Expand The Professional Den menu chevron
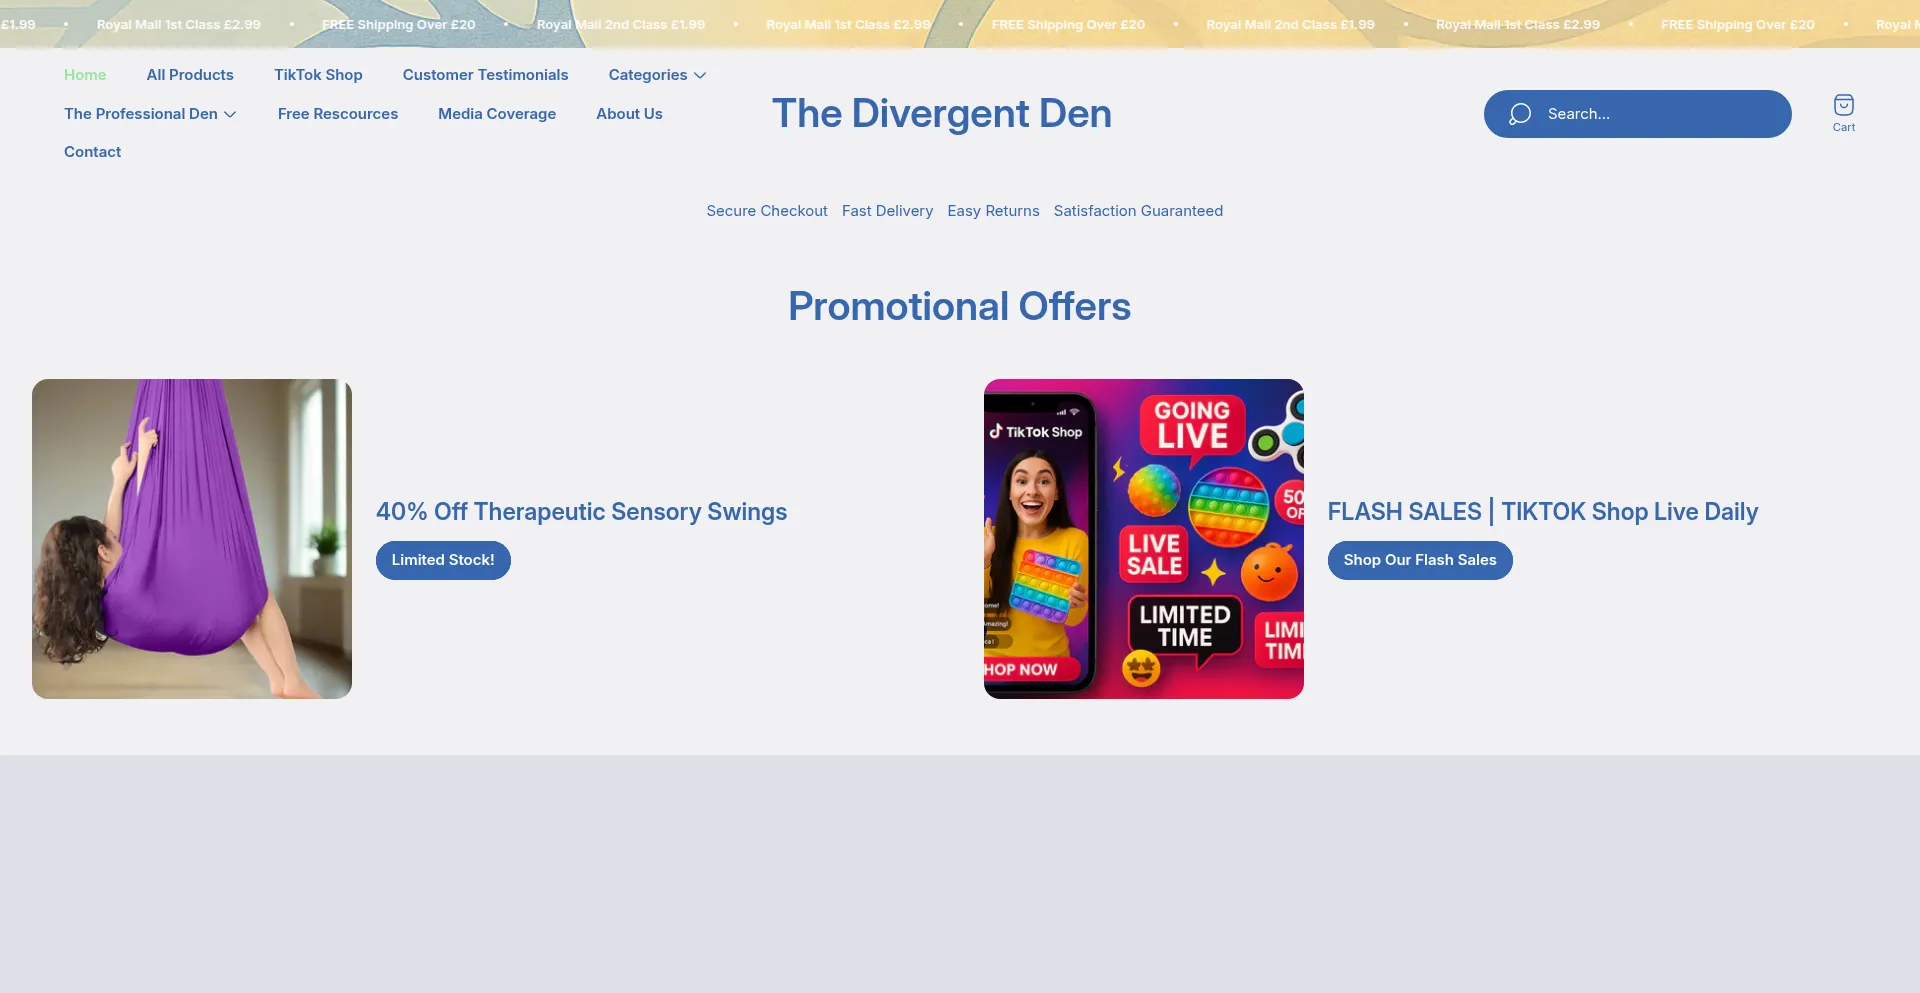 [230, 114]
